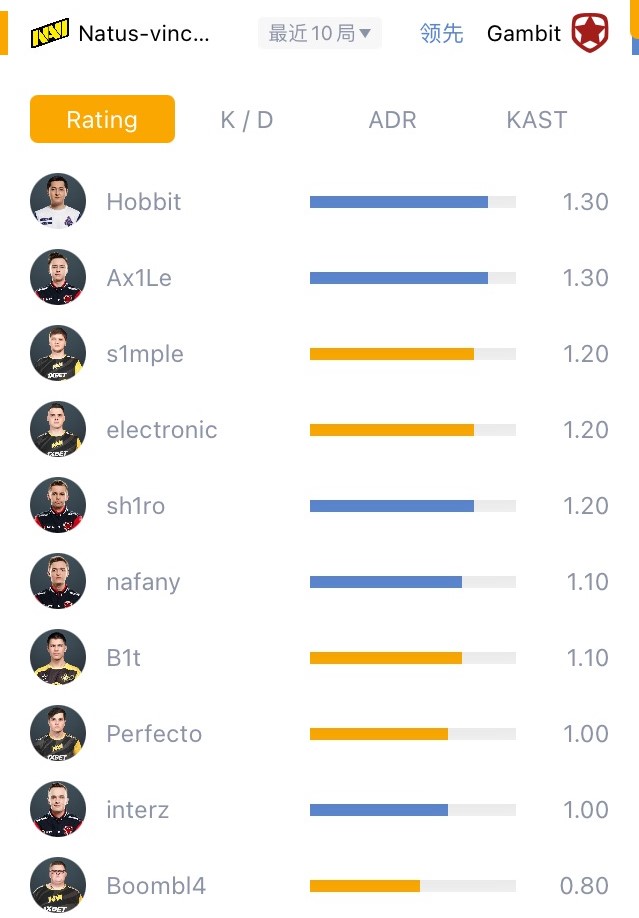This screenshot has height=918, width=639.
Task: Open Hobbit's player avatar
Action: (x=58, y=201)
